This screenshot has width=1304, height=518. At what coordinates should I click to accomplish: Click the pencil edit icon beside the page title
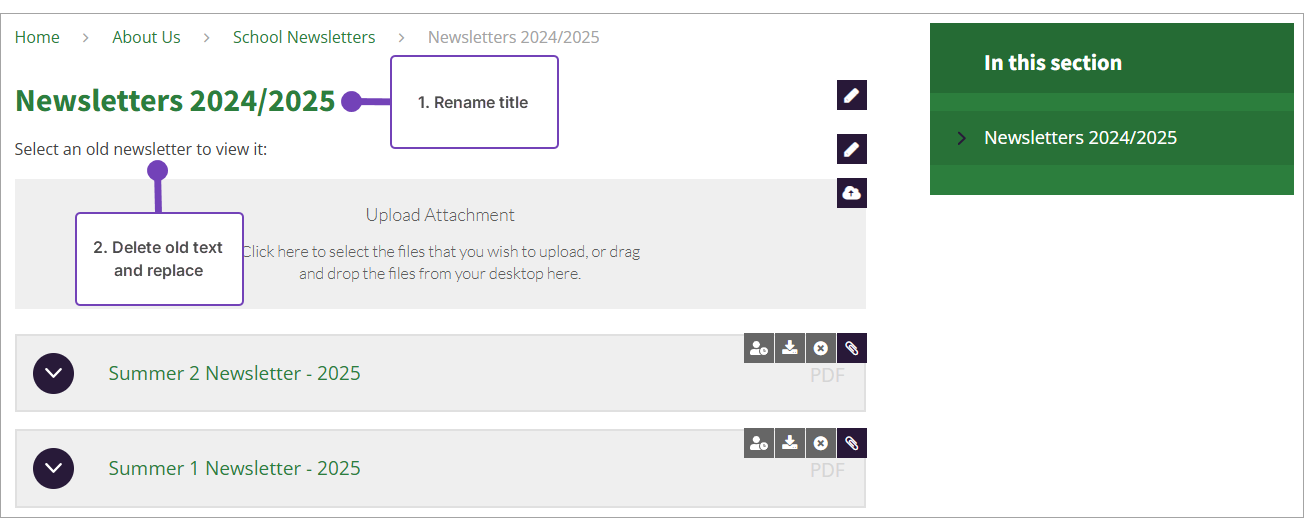[851, 95]
